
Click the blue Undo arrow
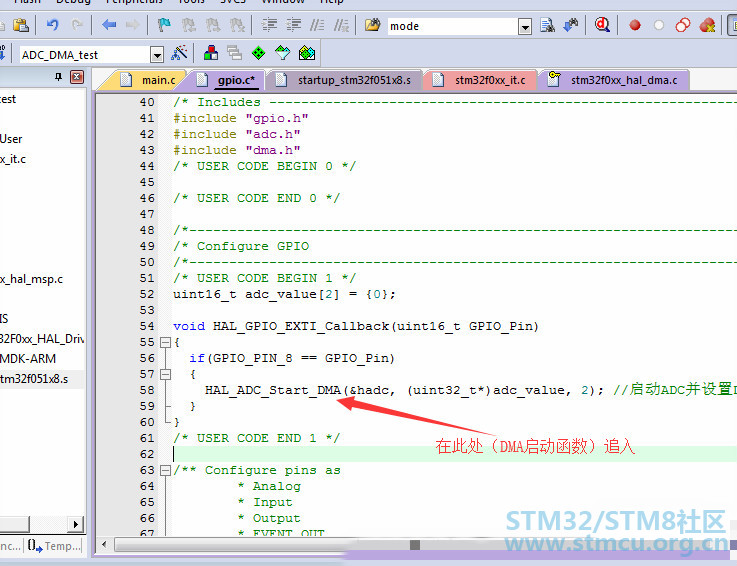[x=52, y=25]
